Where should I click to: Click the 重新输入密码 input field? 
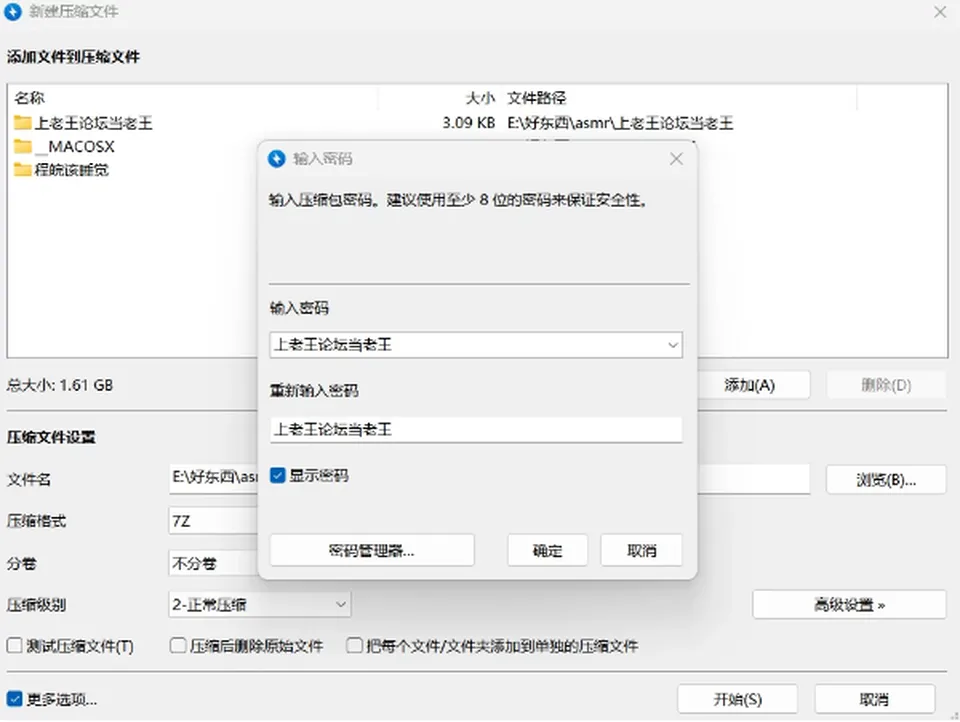[476, 430]
